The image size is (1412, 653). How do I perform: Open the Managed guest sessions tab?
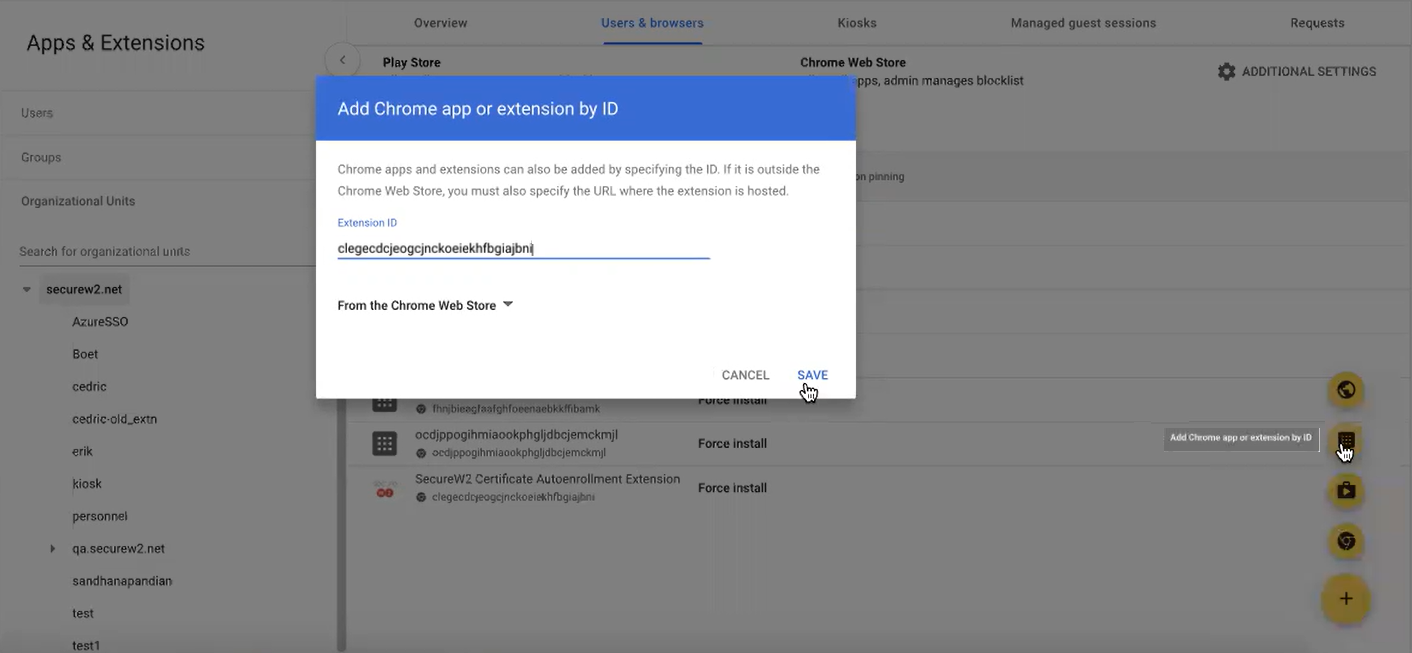[x=1083, y=23]
